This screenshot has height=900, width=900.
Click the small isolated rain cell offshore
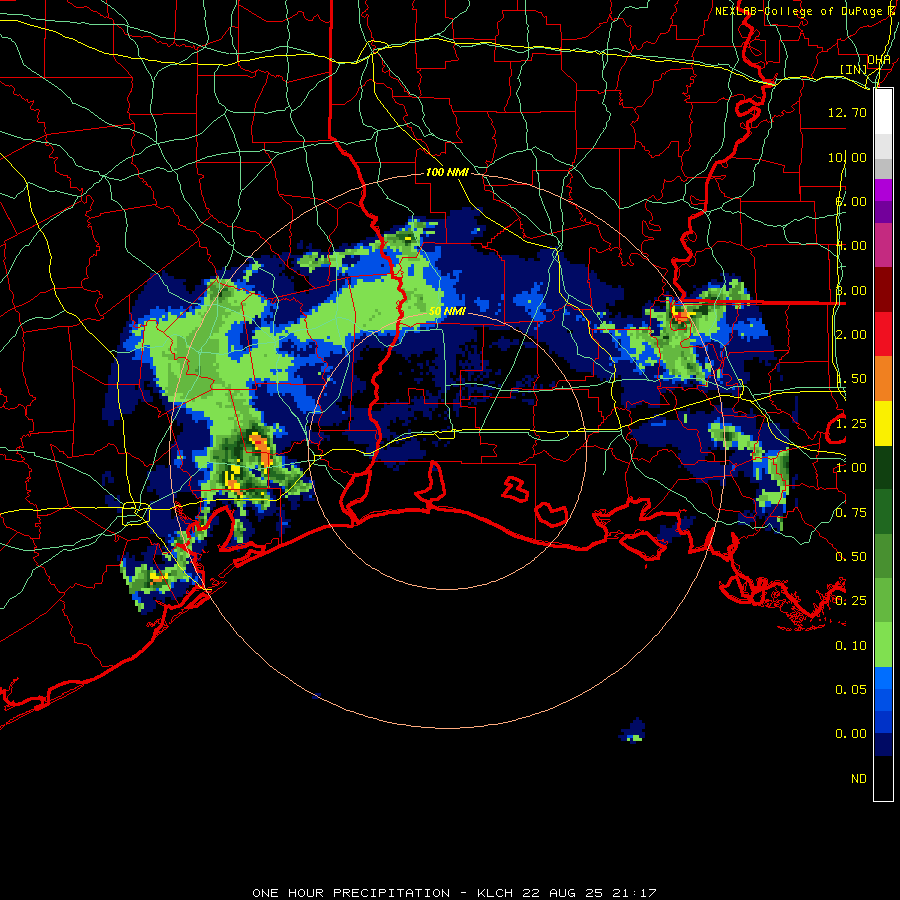click(633, 731)
